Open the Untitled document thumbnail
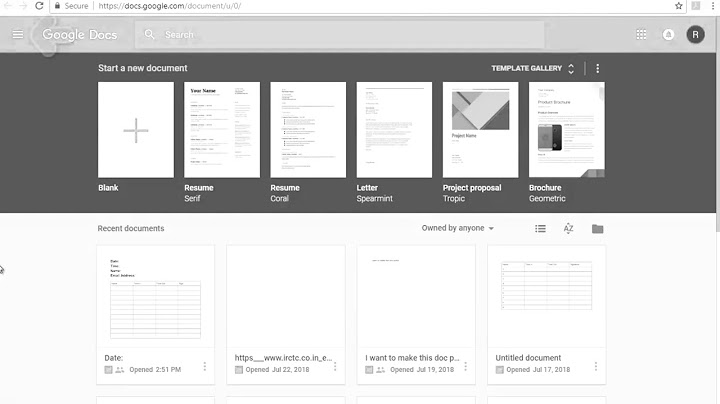The height and width of the screenshot is (404, 720). (546, 297)
